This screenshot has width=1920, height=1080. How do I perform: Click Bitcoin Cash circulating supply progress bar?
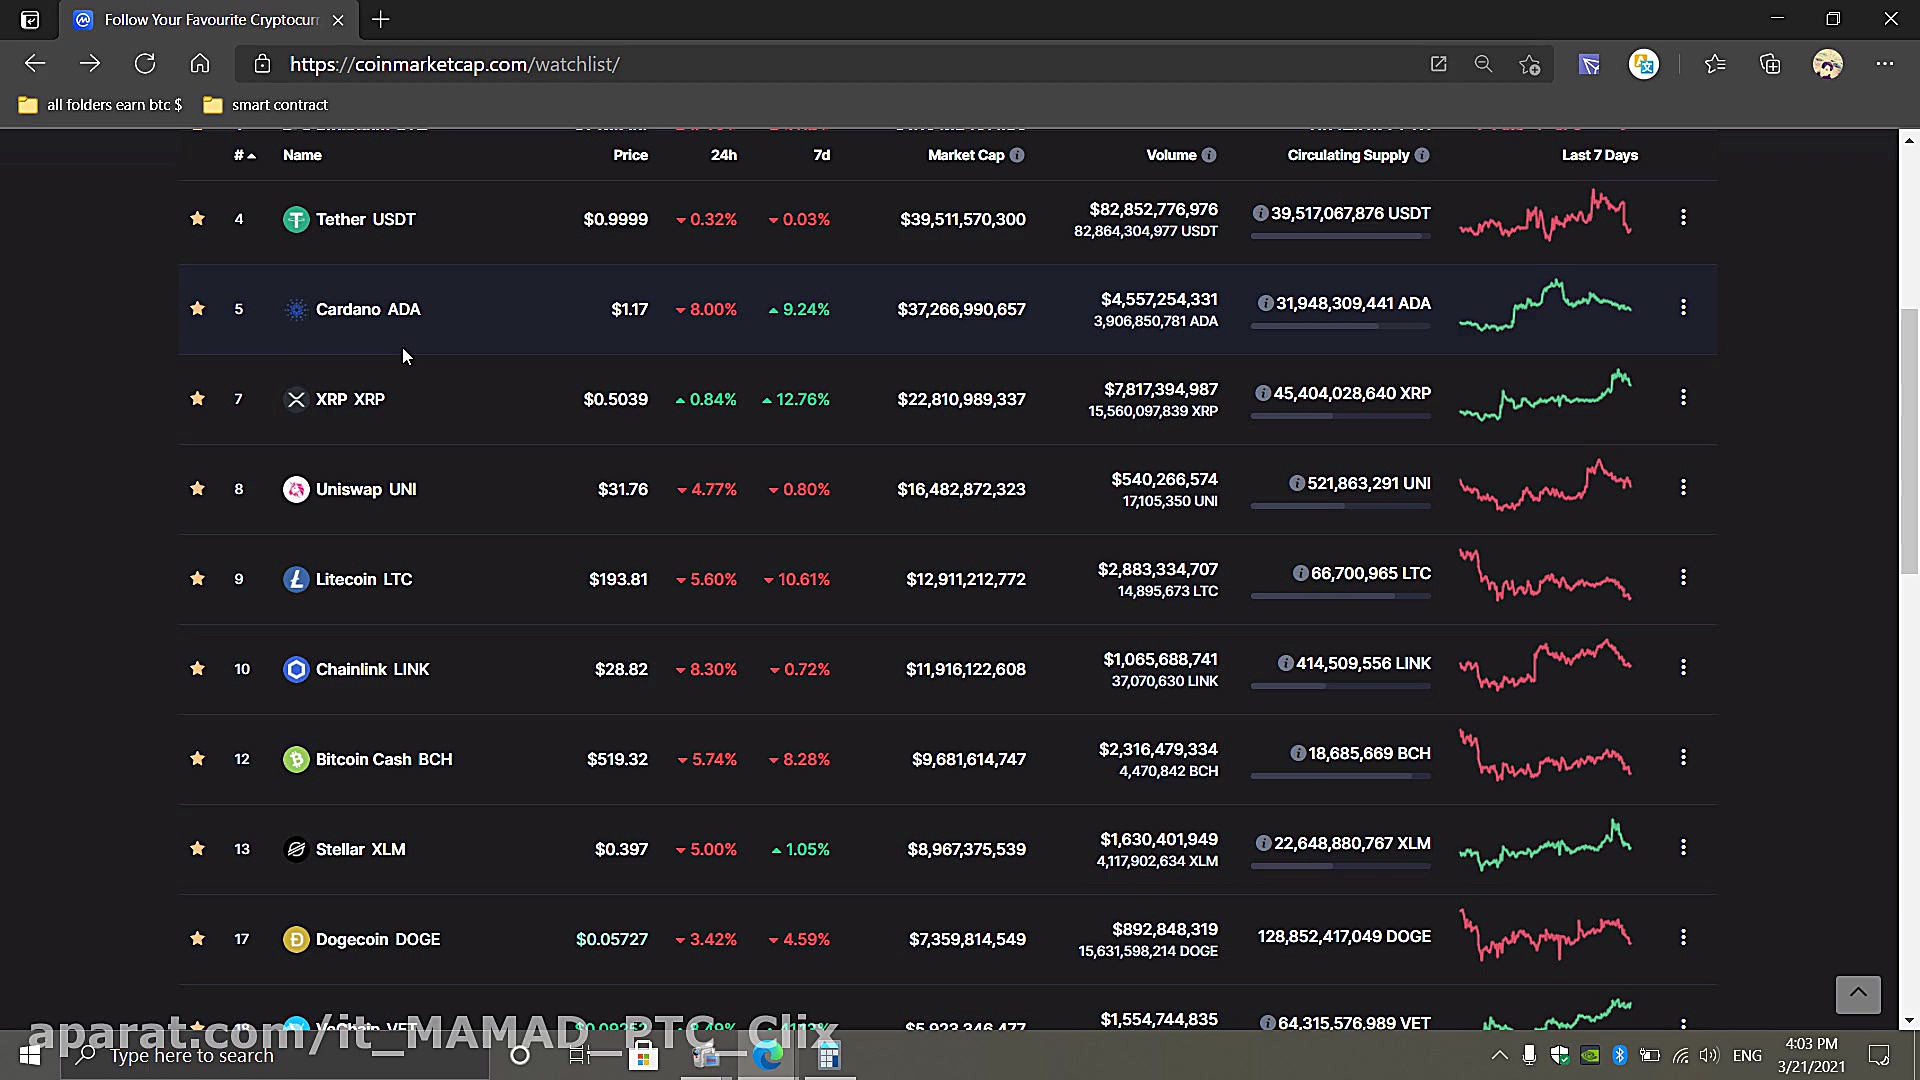point(1340,776)
